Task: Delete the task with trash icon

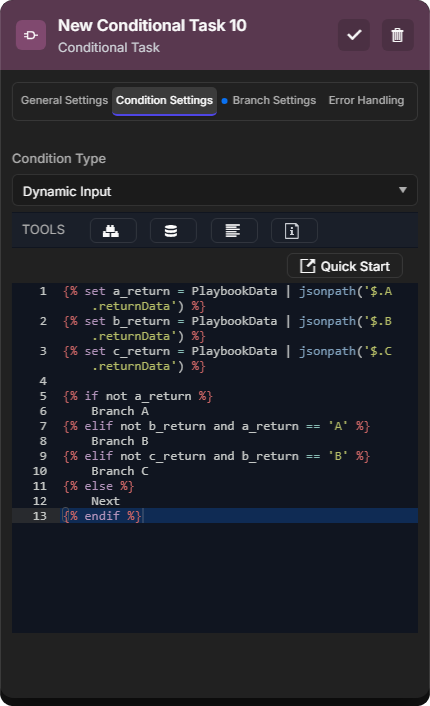Action: [397, 35]
